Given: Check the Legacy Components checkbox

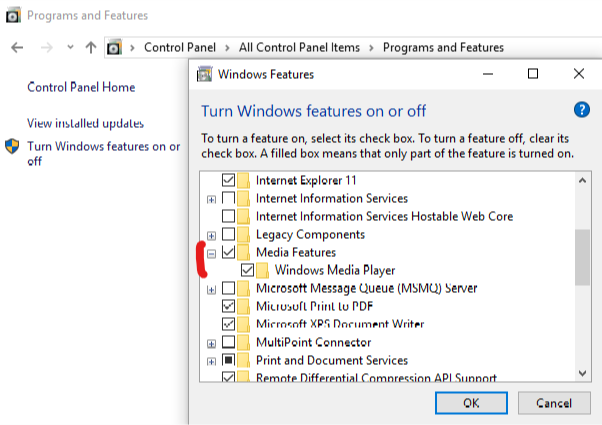Looking at the screenshot, I should (228, 234).
